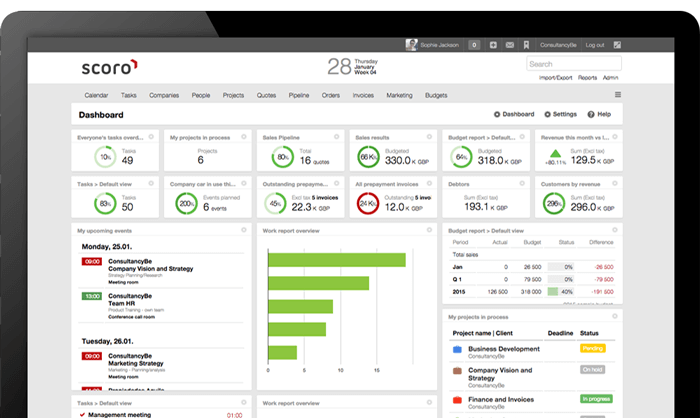The width and height of the screenshot is (700, 418).
Task: Click Sophie Jackson's profile avatar
Action: click(x=411, y=45)
